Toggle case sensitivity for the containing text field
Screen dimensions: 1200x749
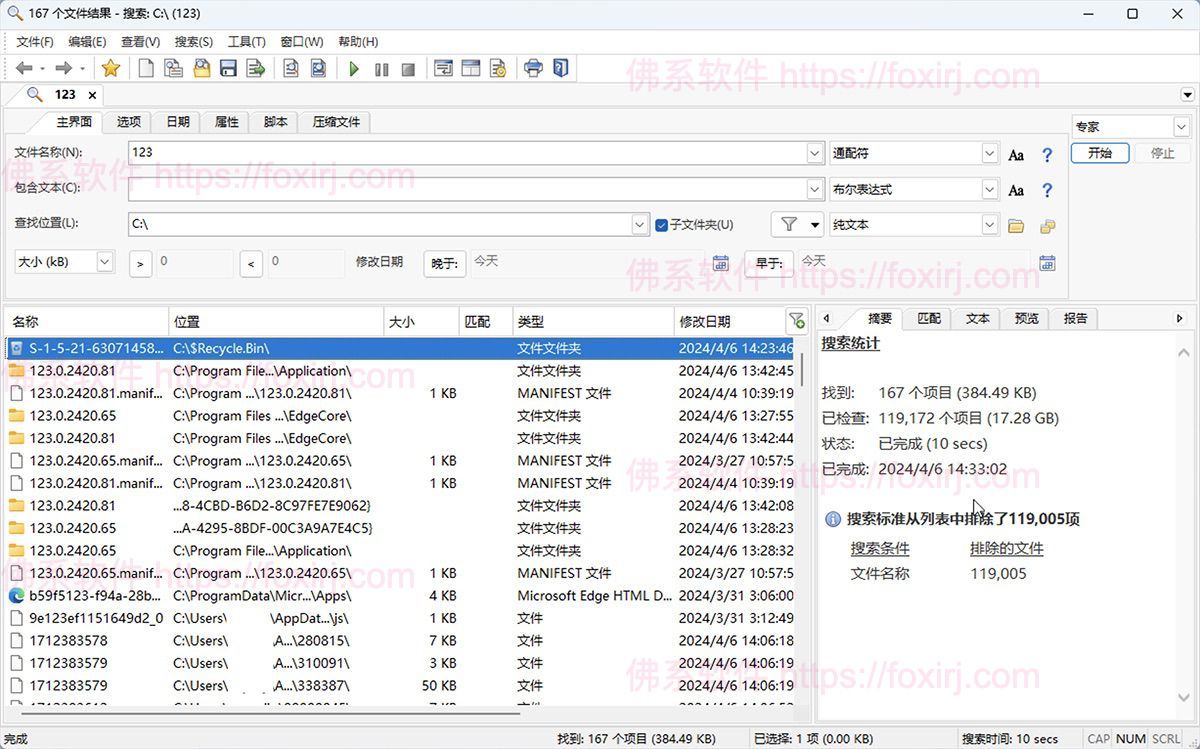[1016, 189]
